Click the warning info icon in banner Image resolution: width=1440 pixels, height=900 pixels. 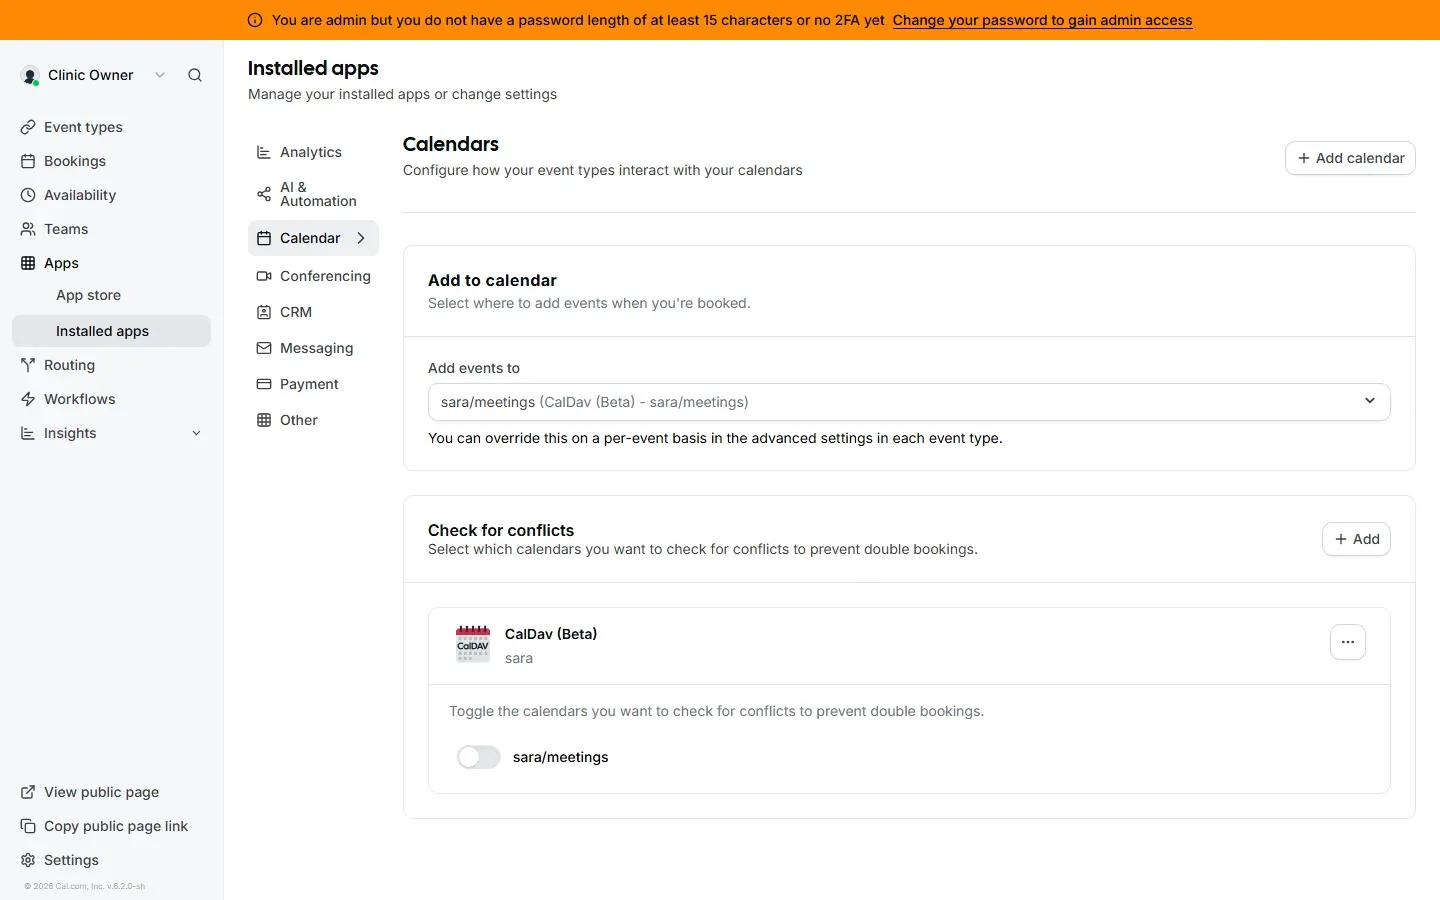point(255,20)
